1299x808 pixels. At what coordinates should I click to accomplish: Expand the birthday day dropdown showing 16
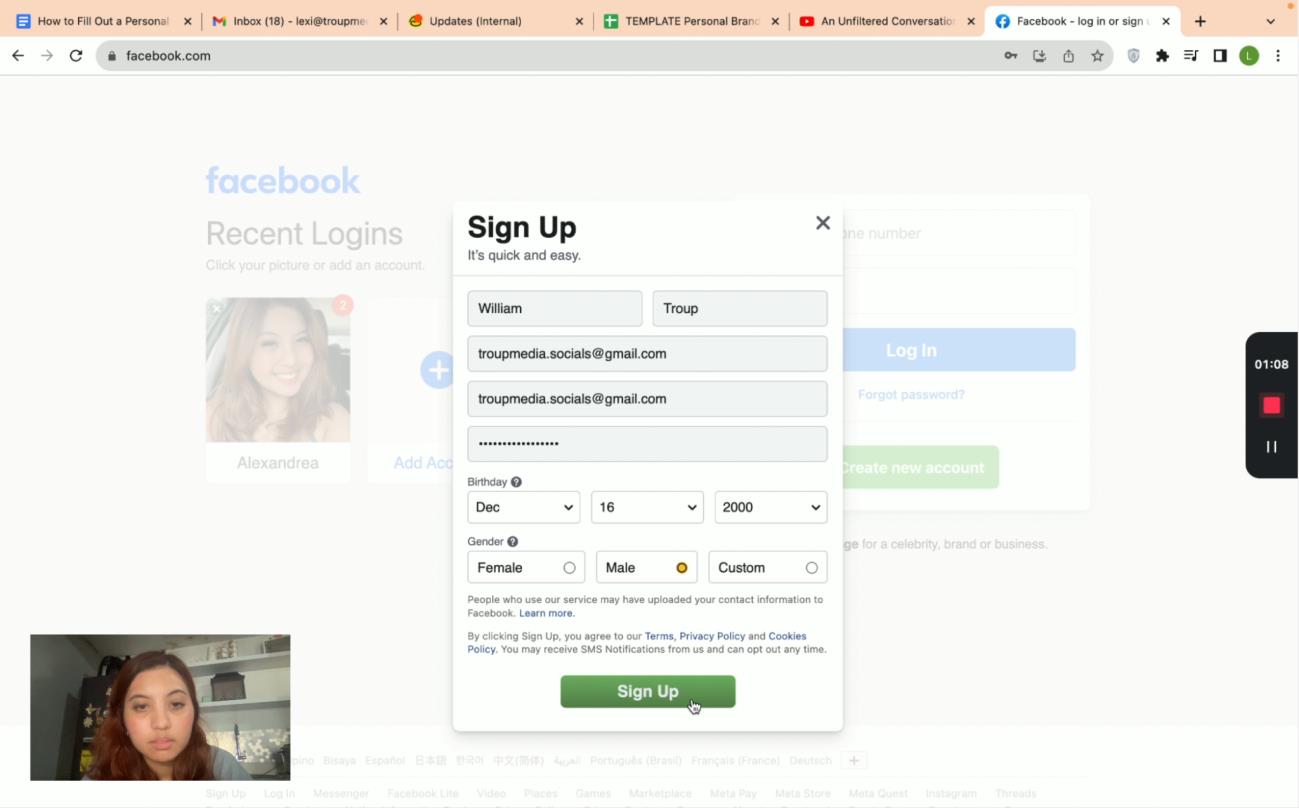tap(646, 507)
